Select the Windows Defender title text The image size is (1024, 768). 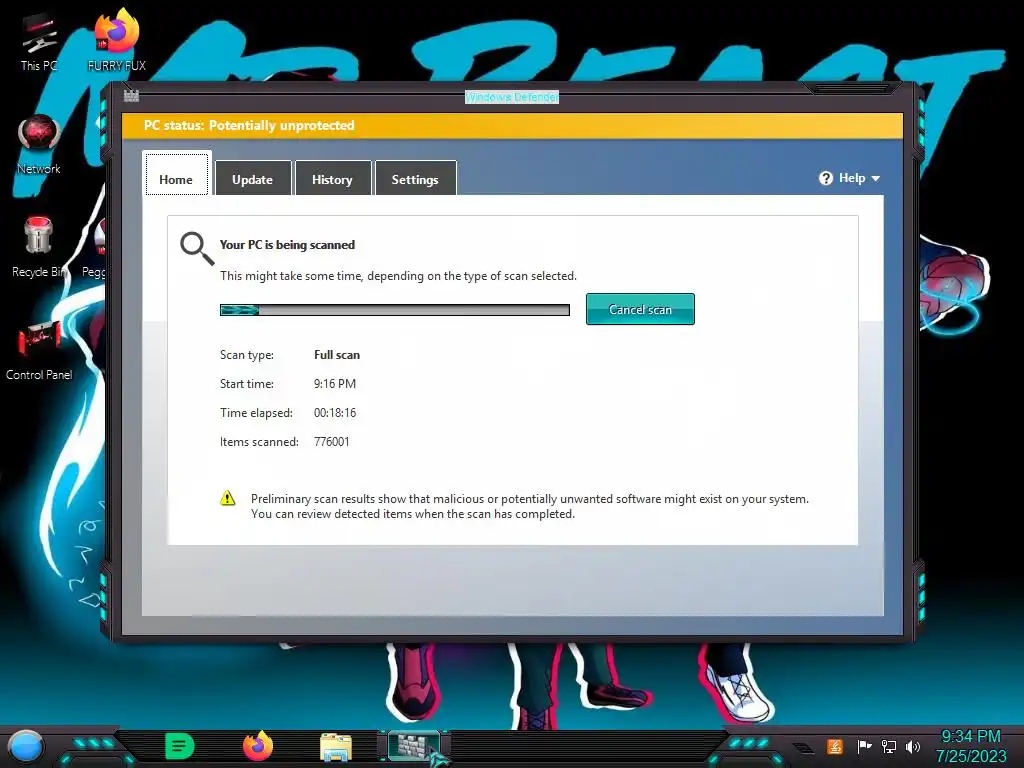pyautogui.click(x=511, y=97)
